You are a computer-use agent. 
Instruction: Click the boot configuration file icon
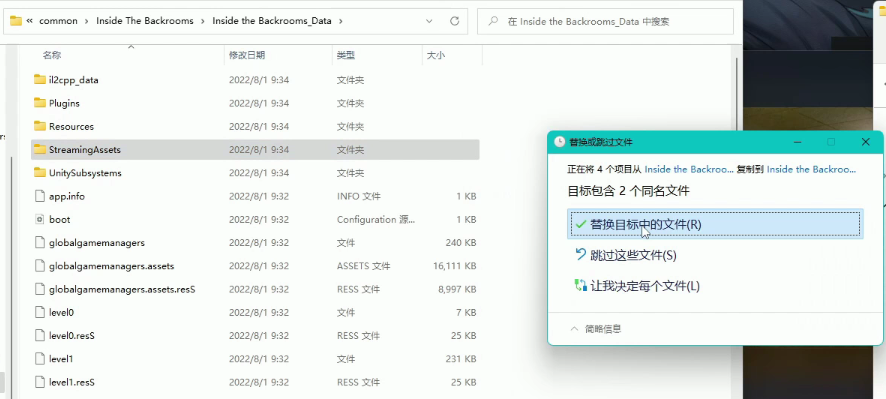tap(40, 219)
